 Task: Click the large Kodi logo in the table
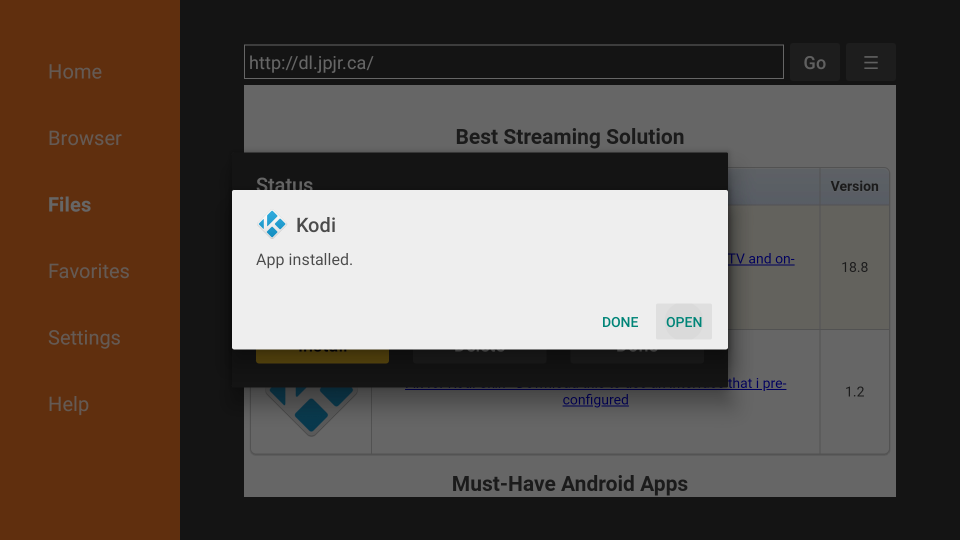pos(311,409)
